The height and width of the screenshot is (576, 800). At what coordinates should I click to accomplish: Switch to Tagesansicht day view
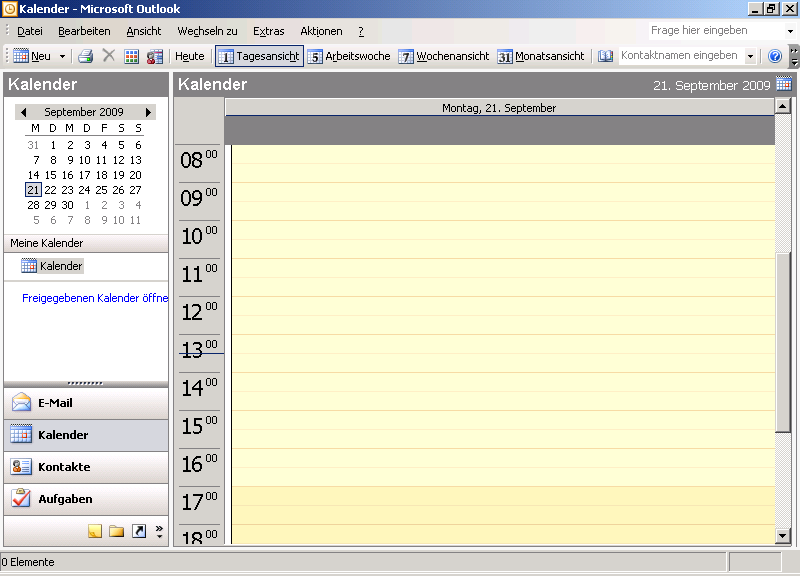pyautogui.click(x=259, y=57)
